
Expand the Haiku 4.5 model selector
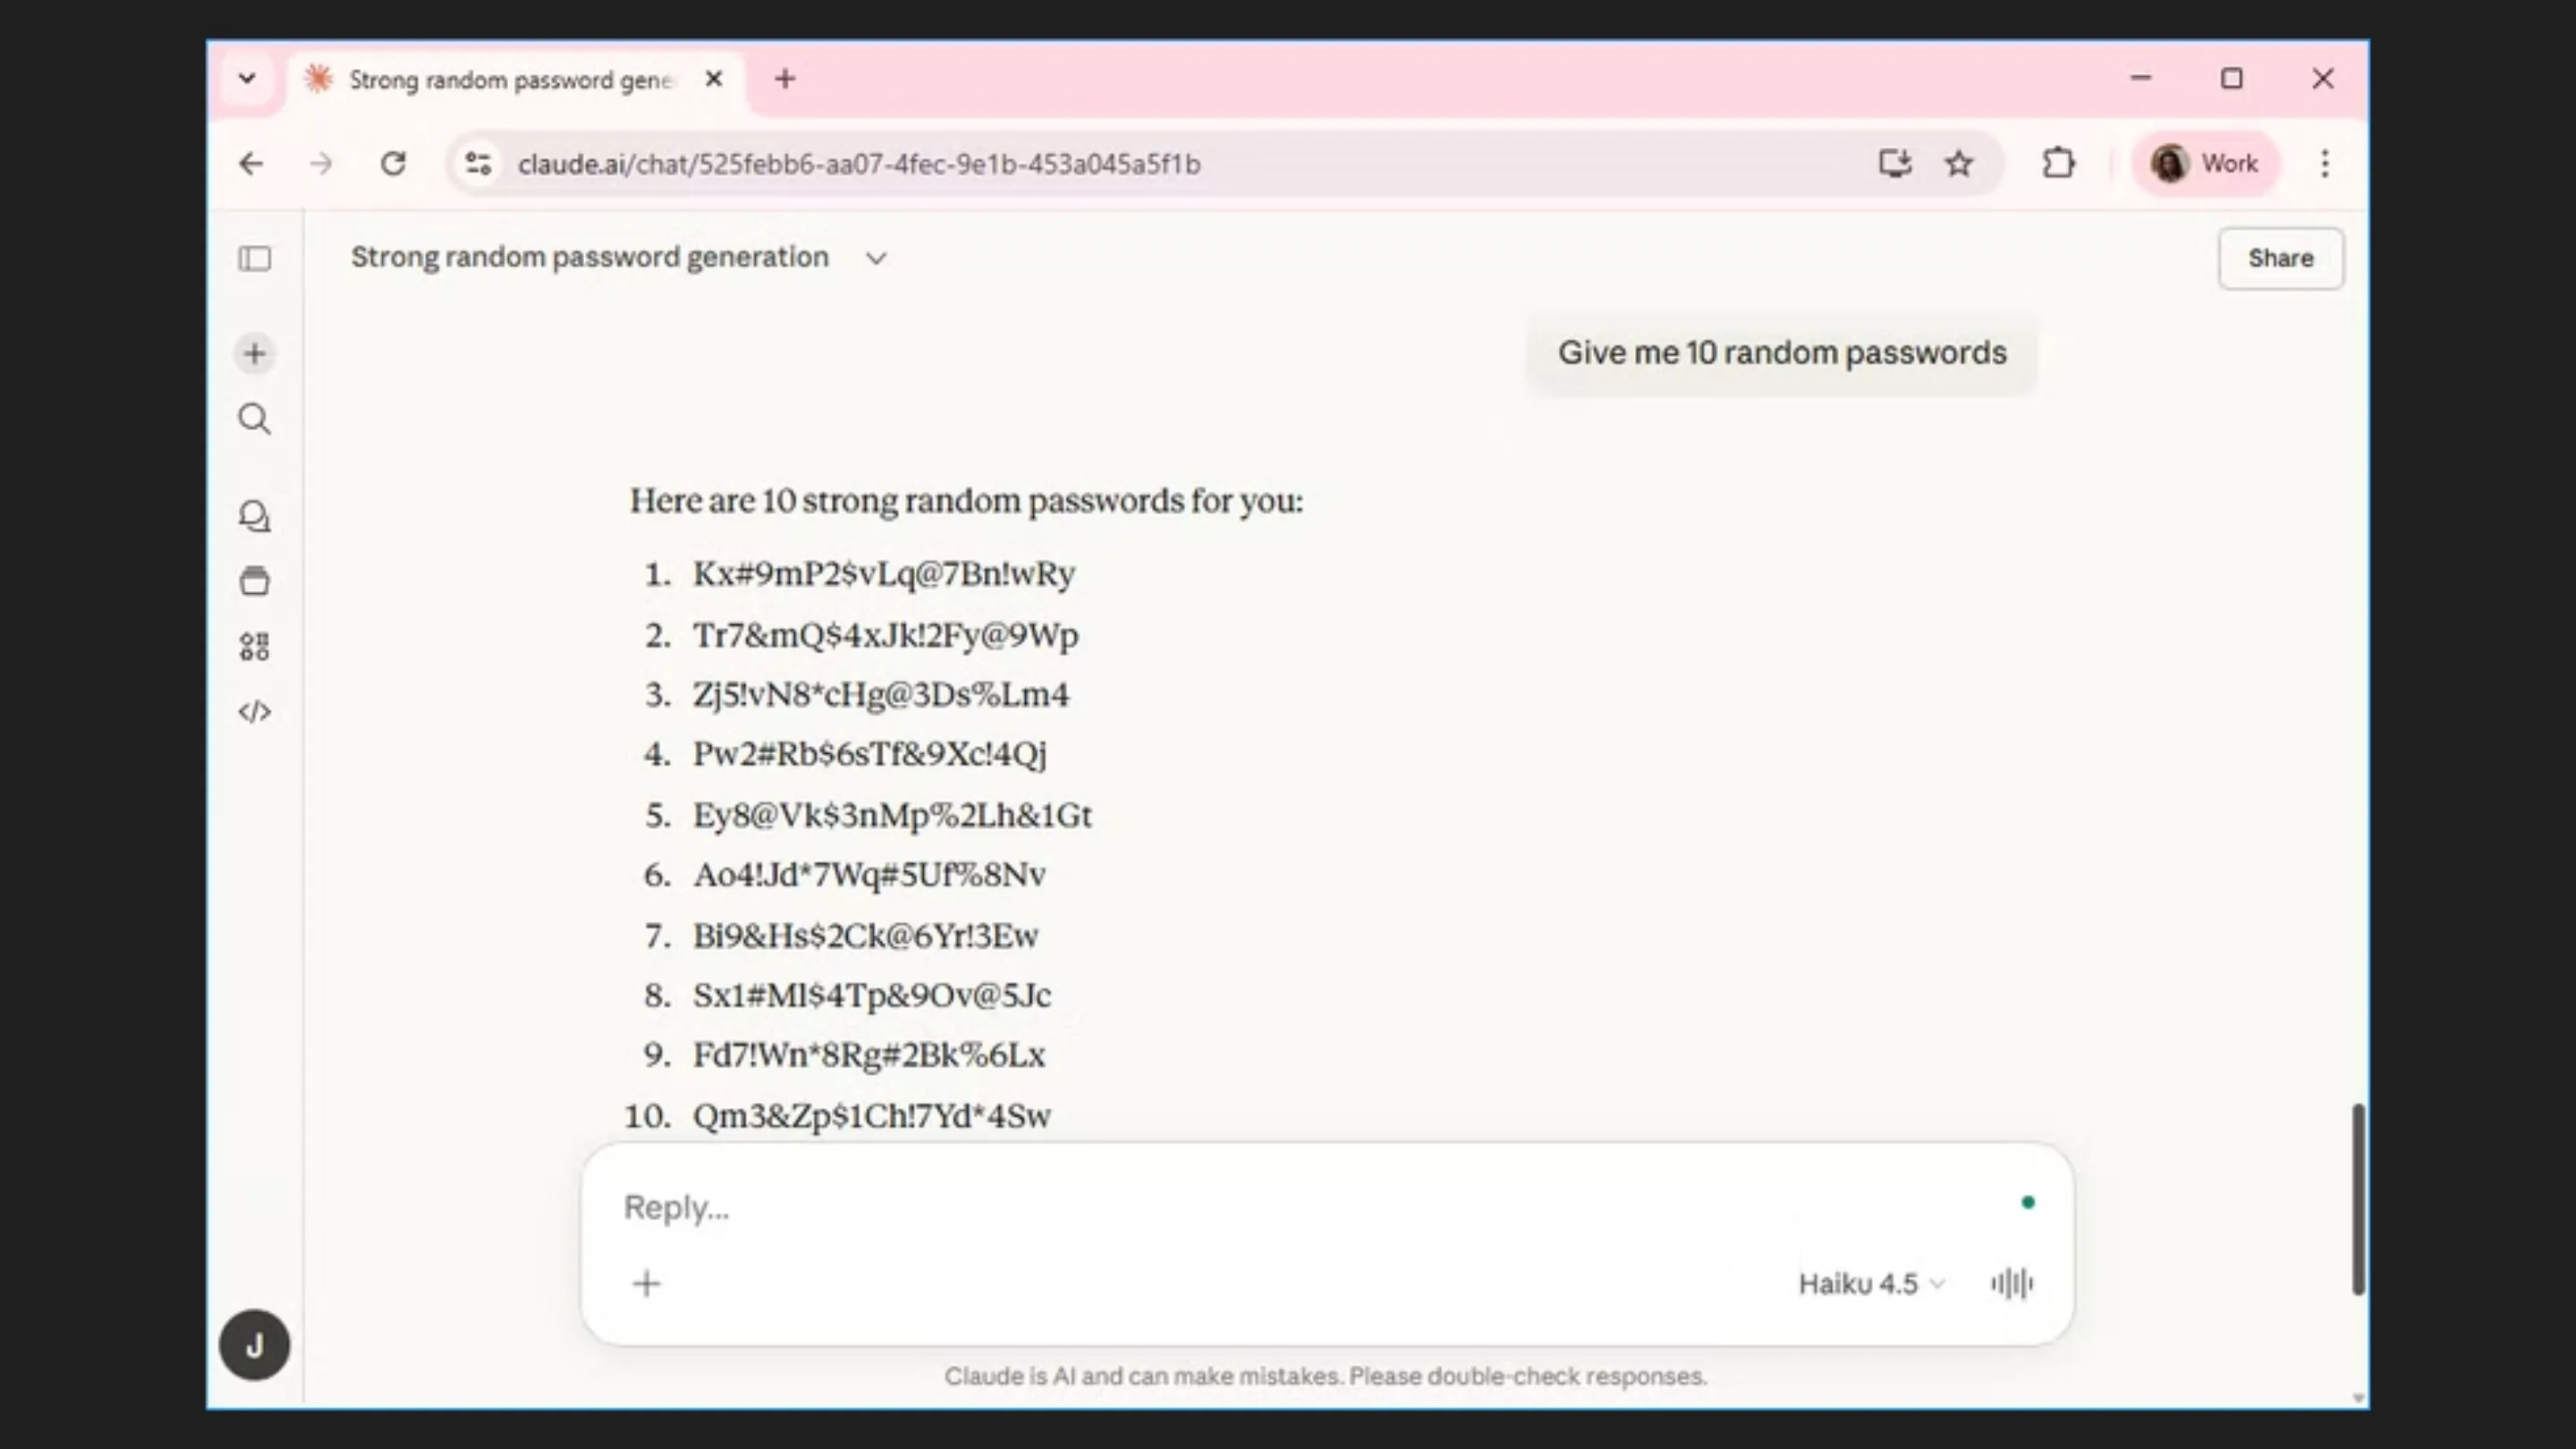click(x=1871, y=1283)
